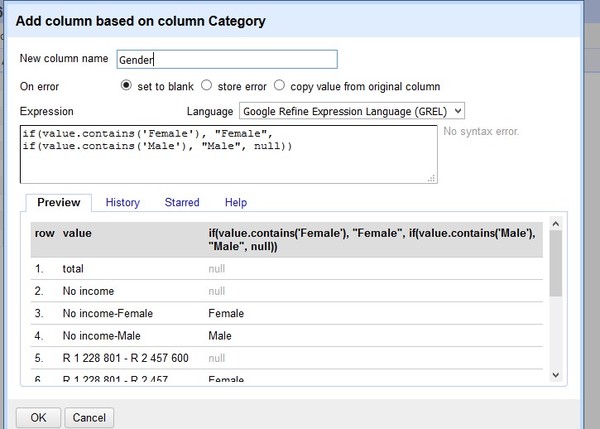Click inside the GREL expression text area
Screen dimensions: 600x429
point(228,154)
